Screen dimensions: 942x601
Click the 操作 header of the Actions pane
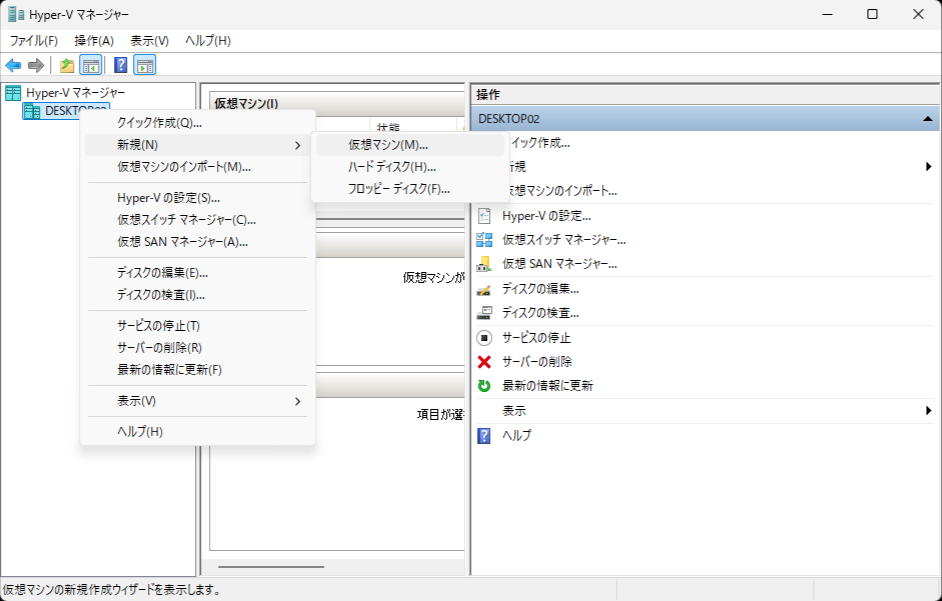tap(705, 94)
